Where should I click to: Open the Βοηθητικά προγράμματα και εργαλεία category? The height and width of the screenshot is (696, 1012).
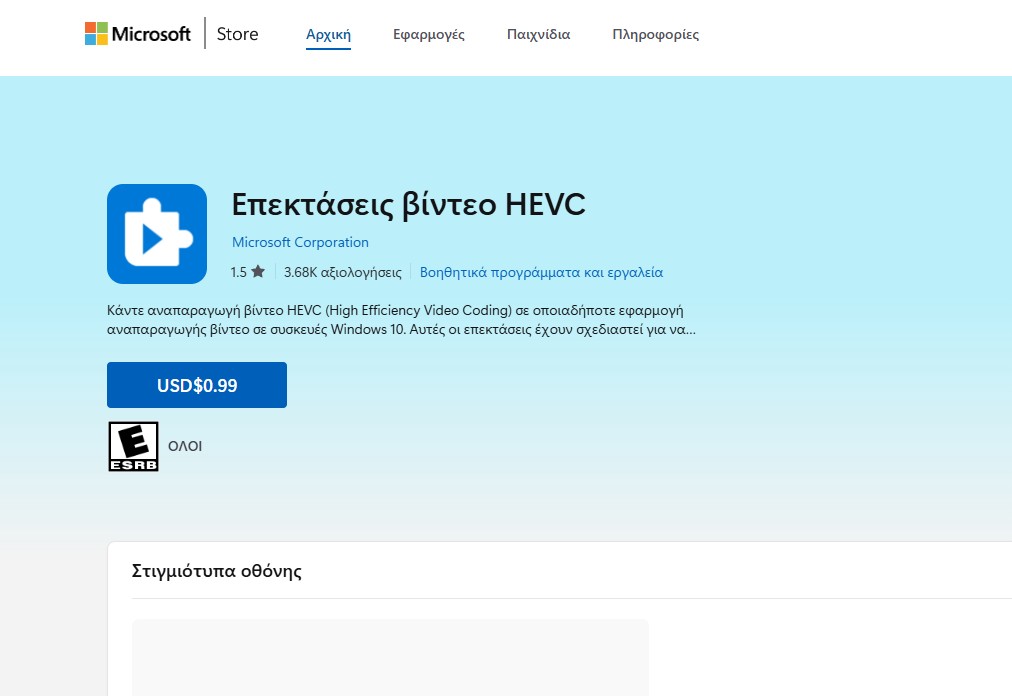point(541,272)
